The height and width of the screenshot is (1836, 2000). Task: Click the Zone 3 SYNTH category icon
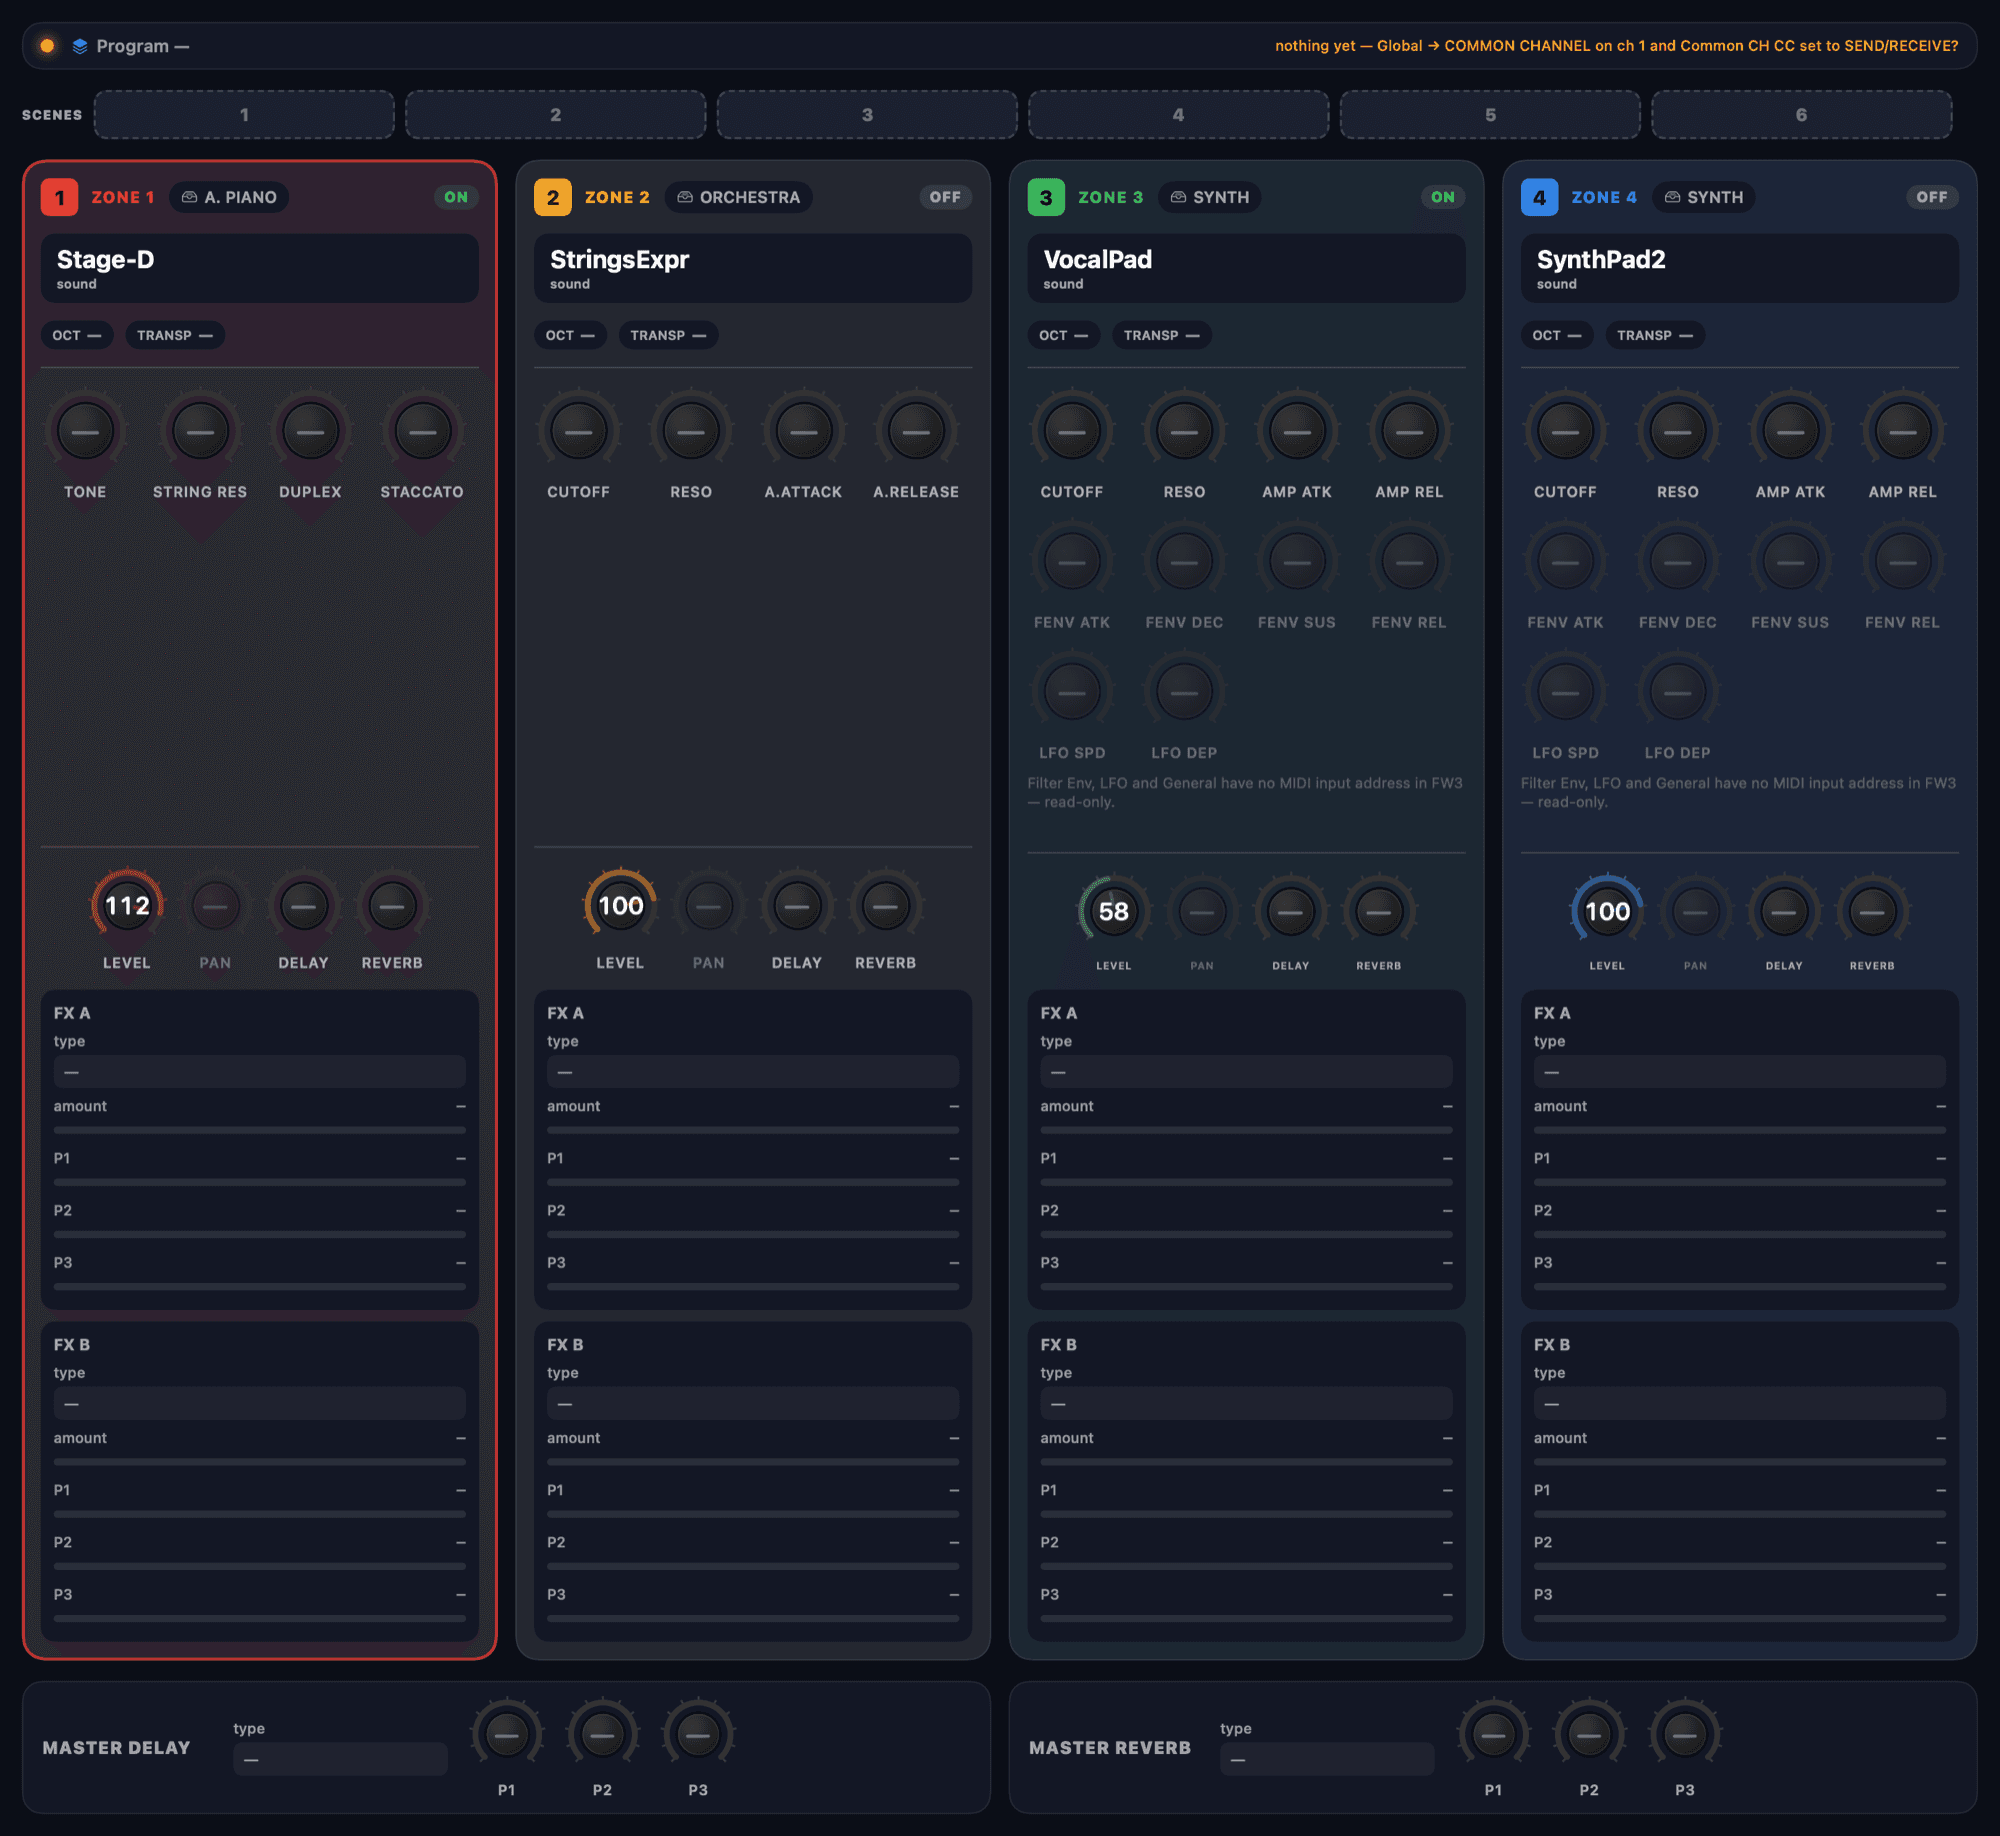click(x=1178, y=197)
